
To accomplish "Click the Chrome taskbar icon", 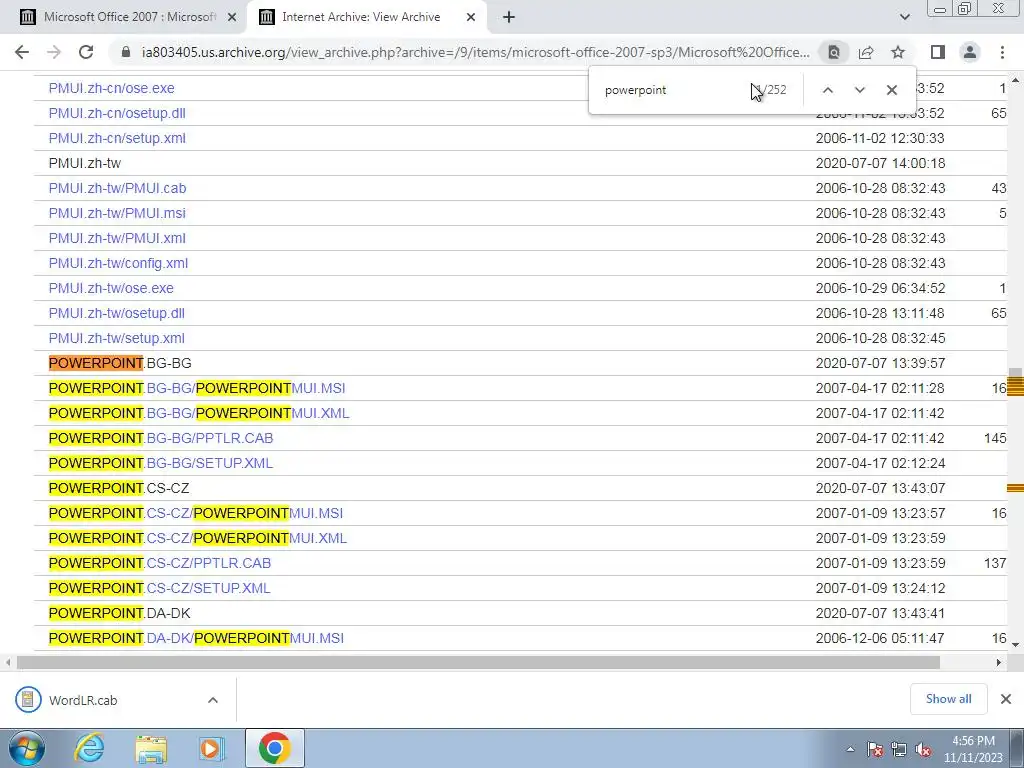I will 274,748.
